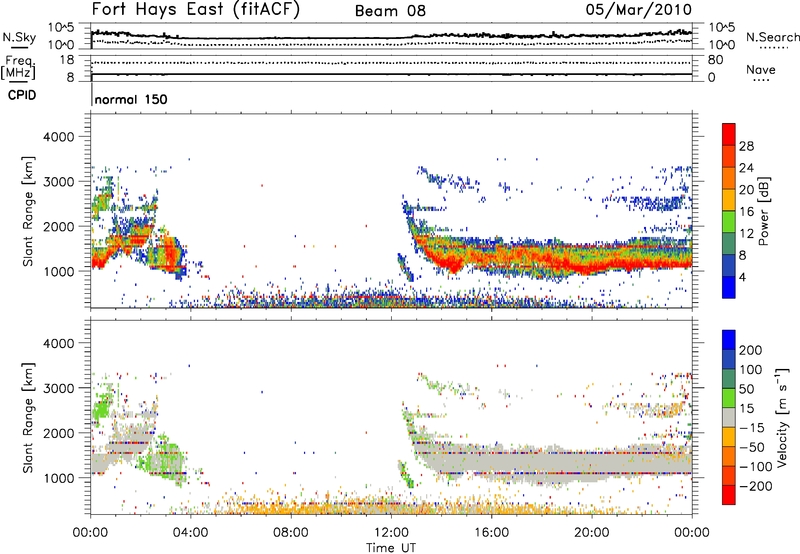This screenshot has height=554, width=800.
Task: Pick the green 15–50 Velocity swatch
Action: 729,398
